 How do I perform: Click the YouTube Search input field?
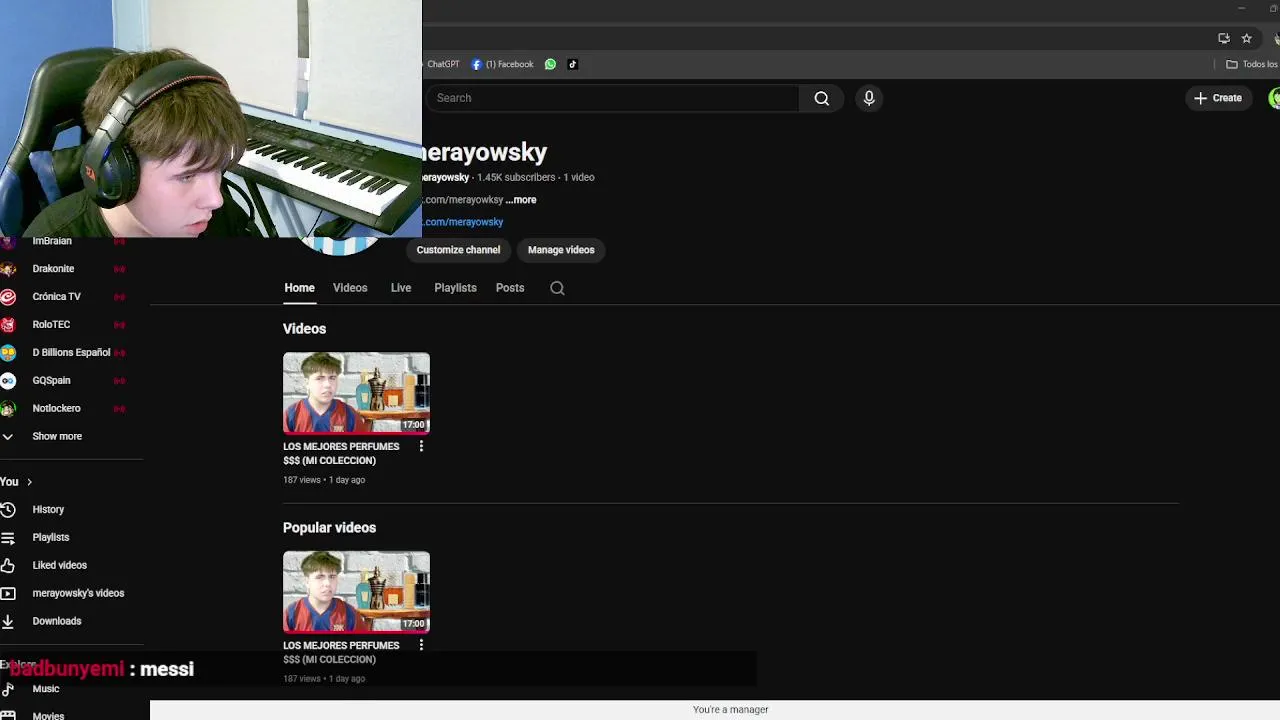[612, 98]
